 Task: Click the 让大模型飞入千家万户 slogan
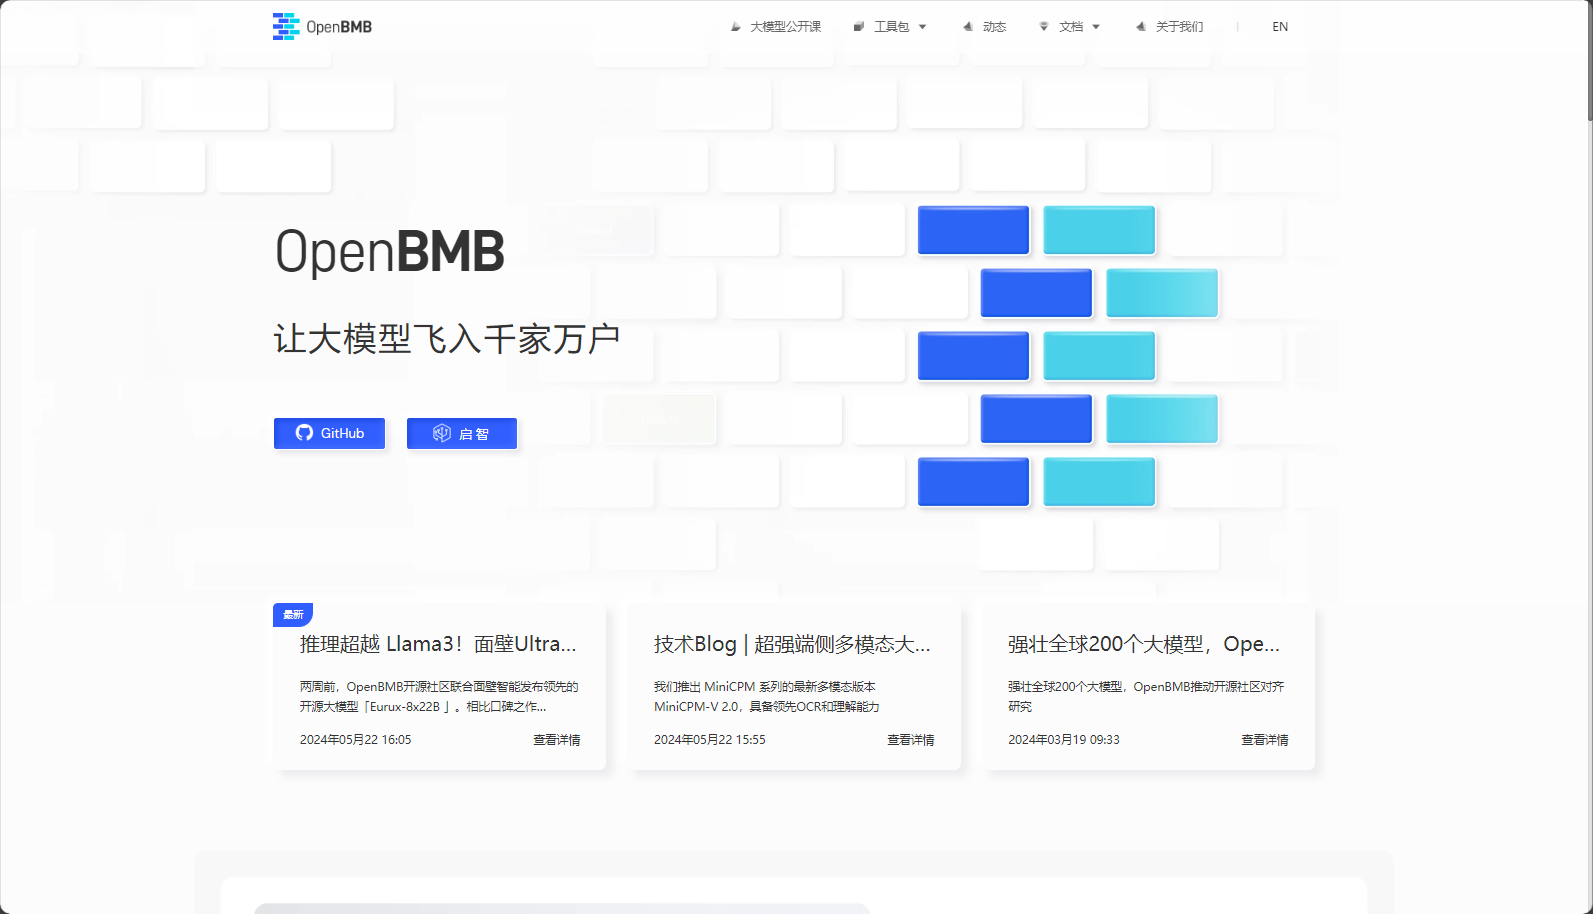click(447, 339)
